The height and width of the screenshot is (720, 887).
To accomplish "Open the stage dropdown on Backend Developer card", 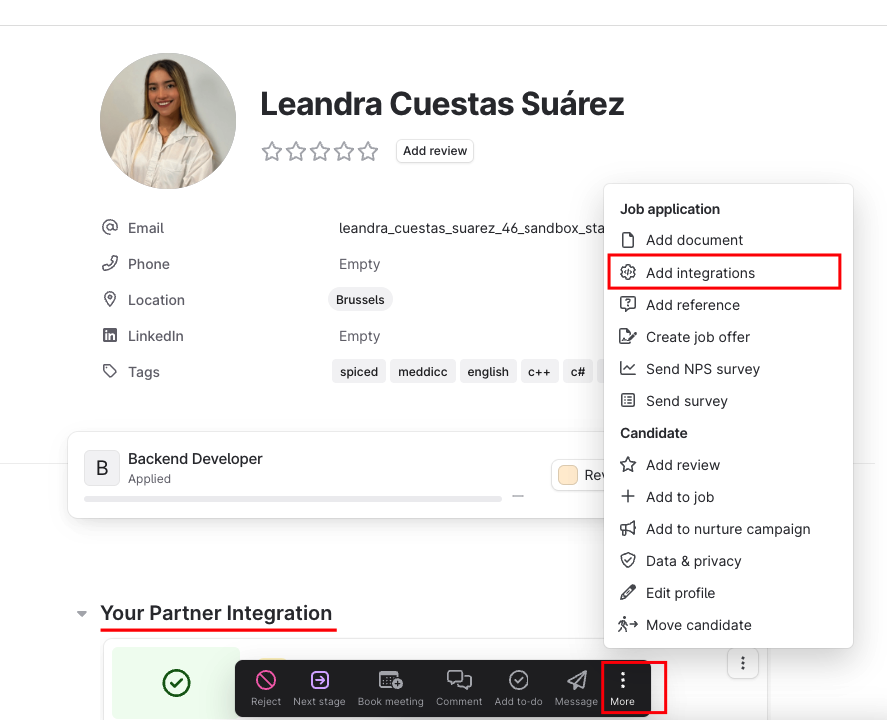I will pyautogui.click(x=578, y=475).
